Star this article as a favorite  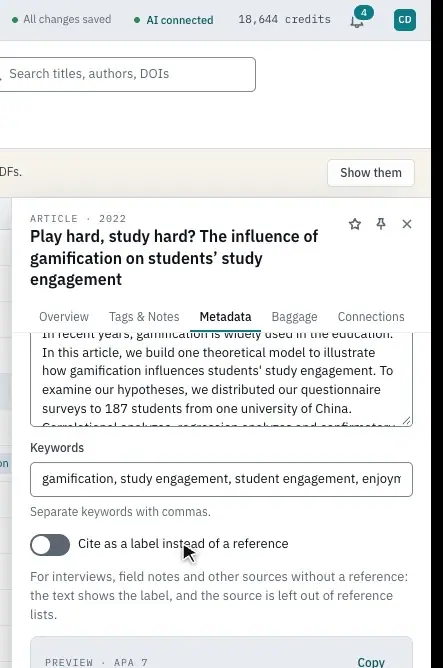[355, 224]
